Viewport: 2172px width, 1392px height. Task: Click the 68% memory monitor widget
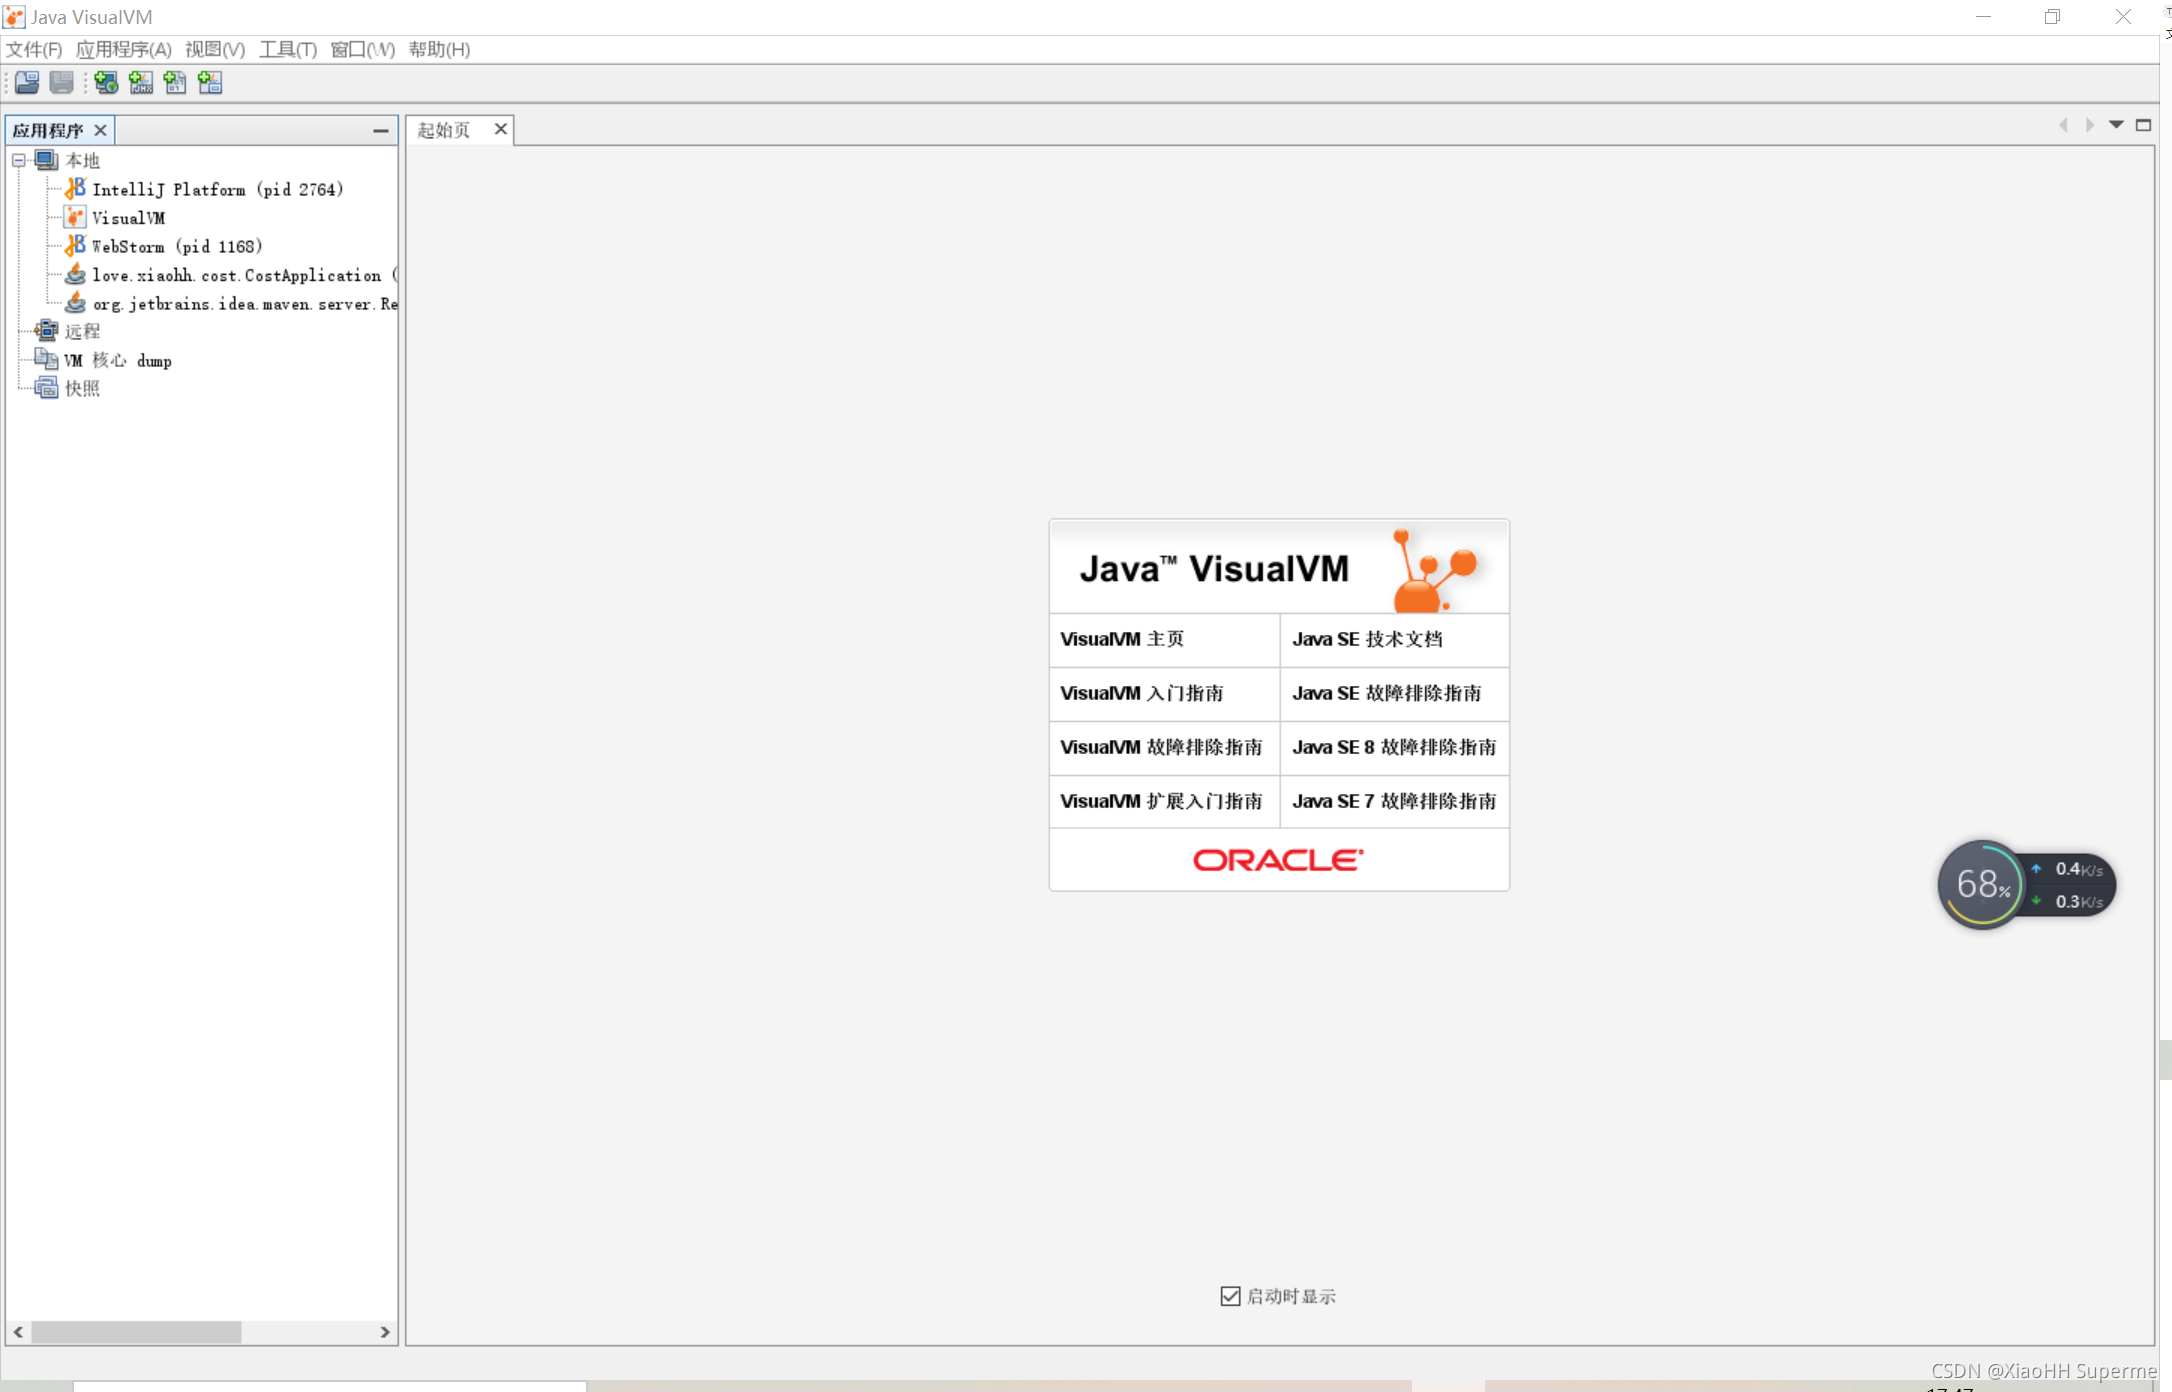pyautogui.click(x=1981, y=884)
